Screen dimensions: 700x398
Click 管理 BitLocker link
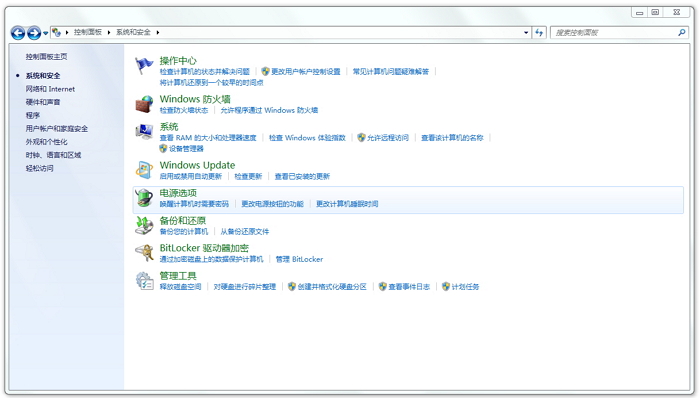[299, 259]
